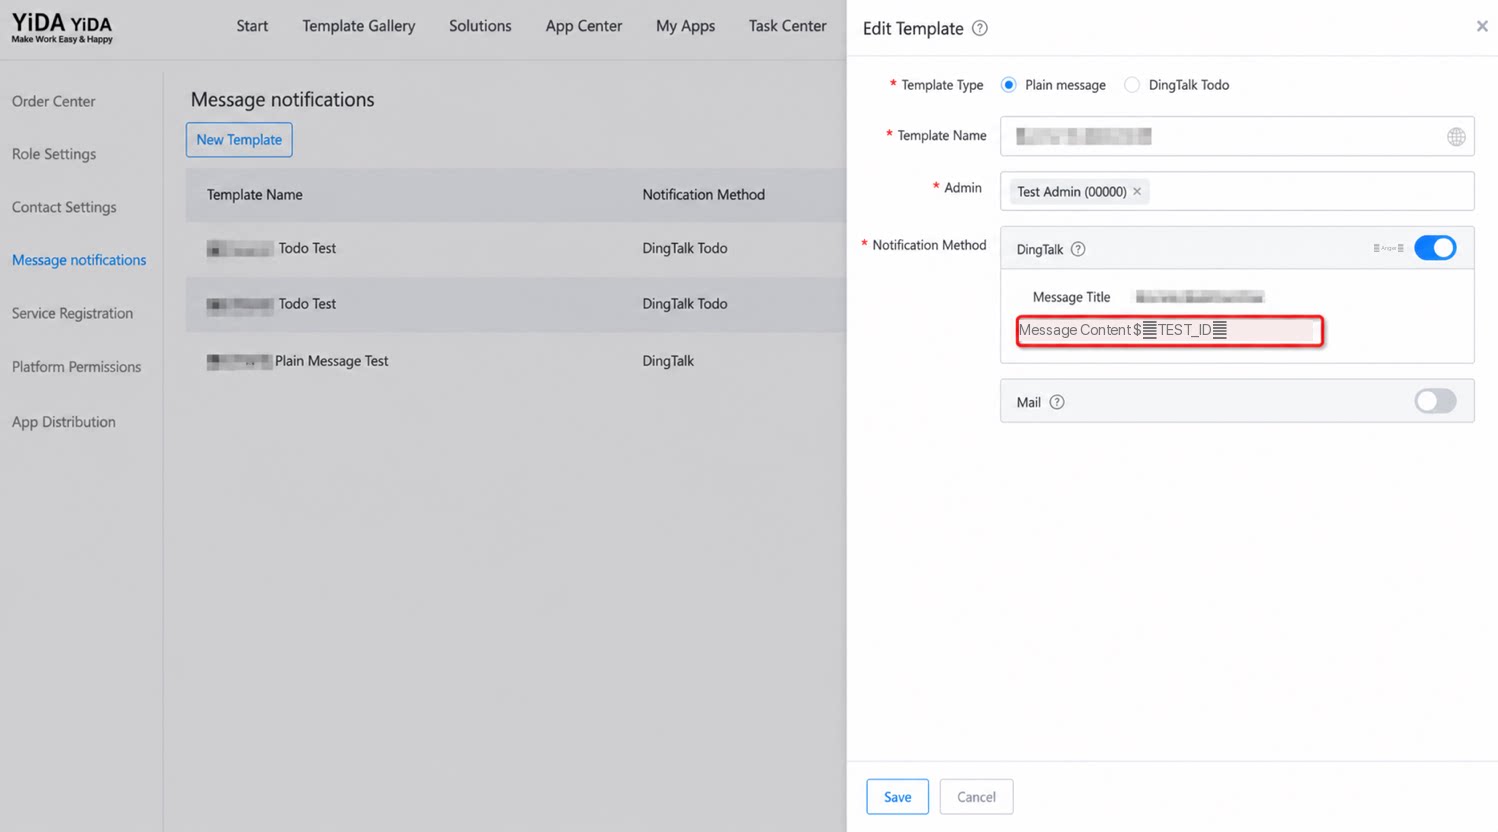Click the DingTalk help question icon
The height and width of the screenshot is (832, 1498).
click(1078, 249)
